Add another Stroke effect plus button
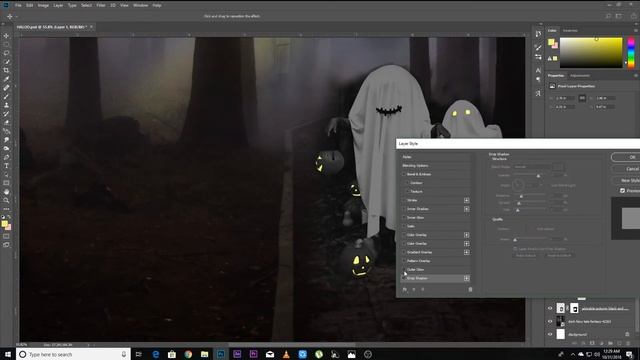The image size is (640, 360). (x=467, y=200)
